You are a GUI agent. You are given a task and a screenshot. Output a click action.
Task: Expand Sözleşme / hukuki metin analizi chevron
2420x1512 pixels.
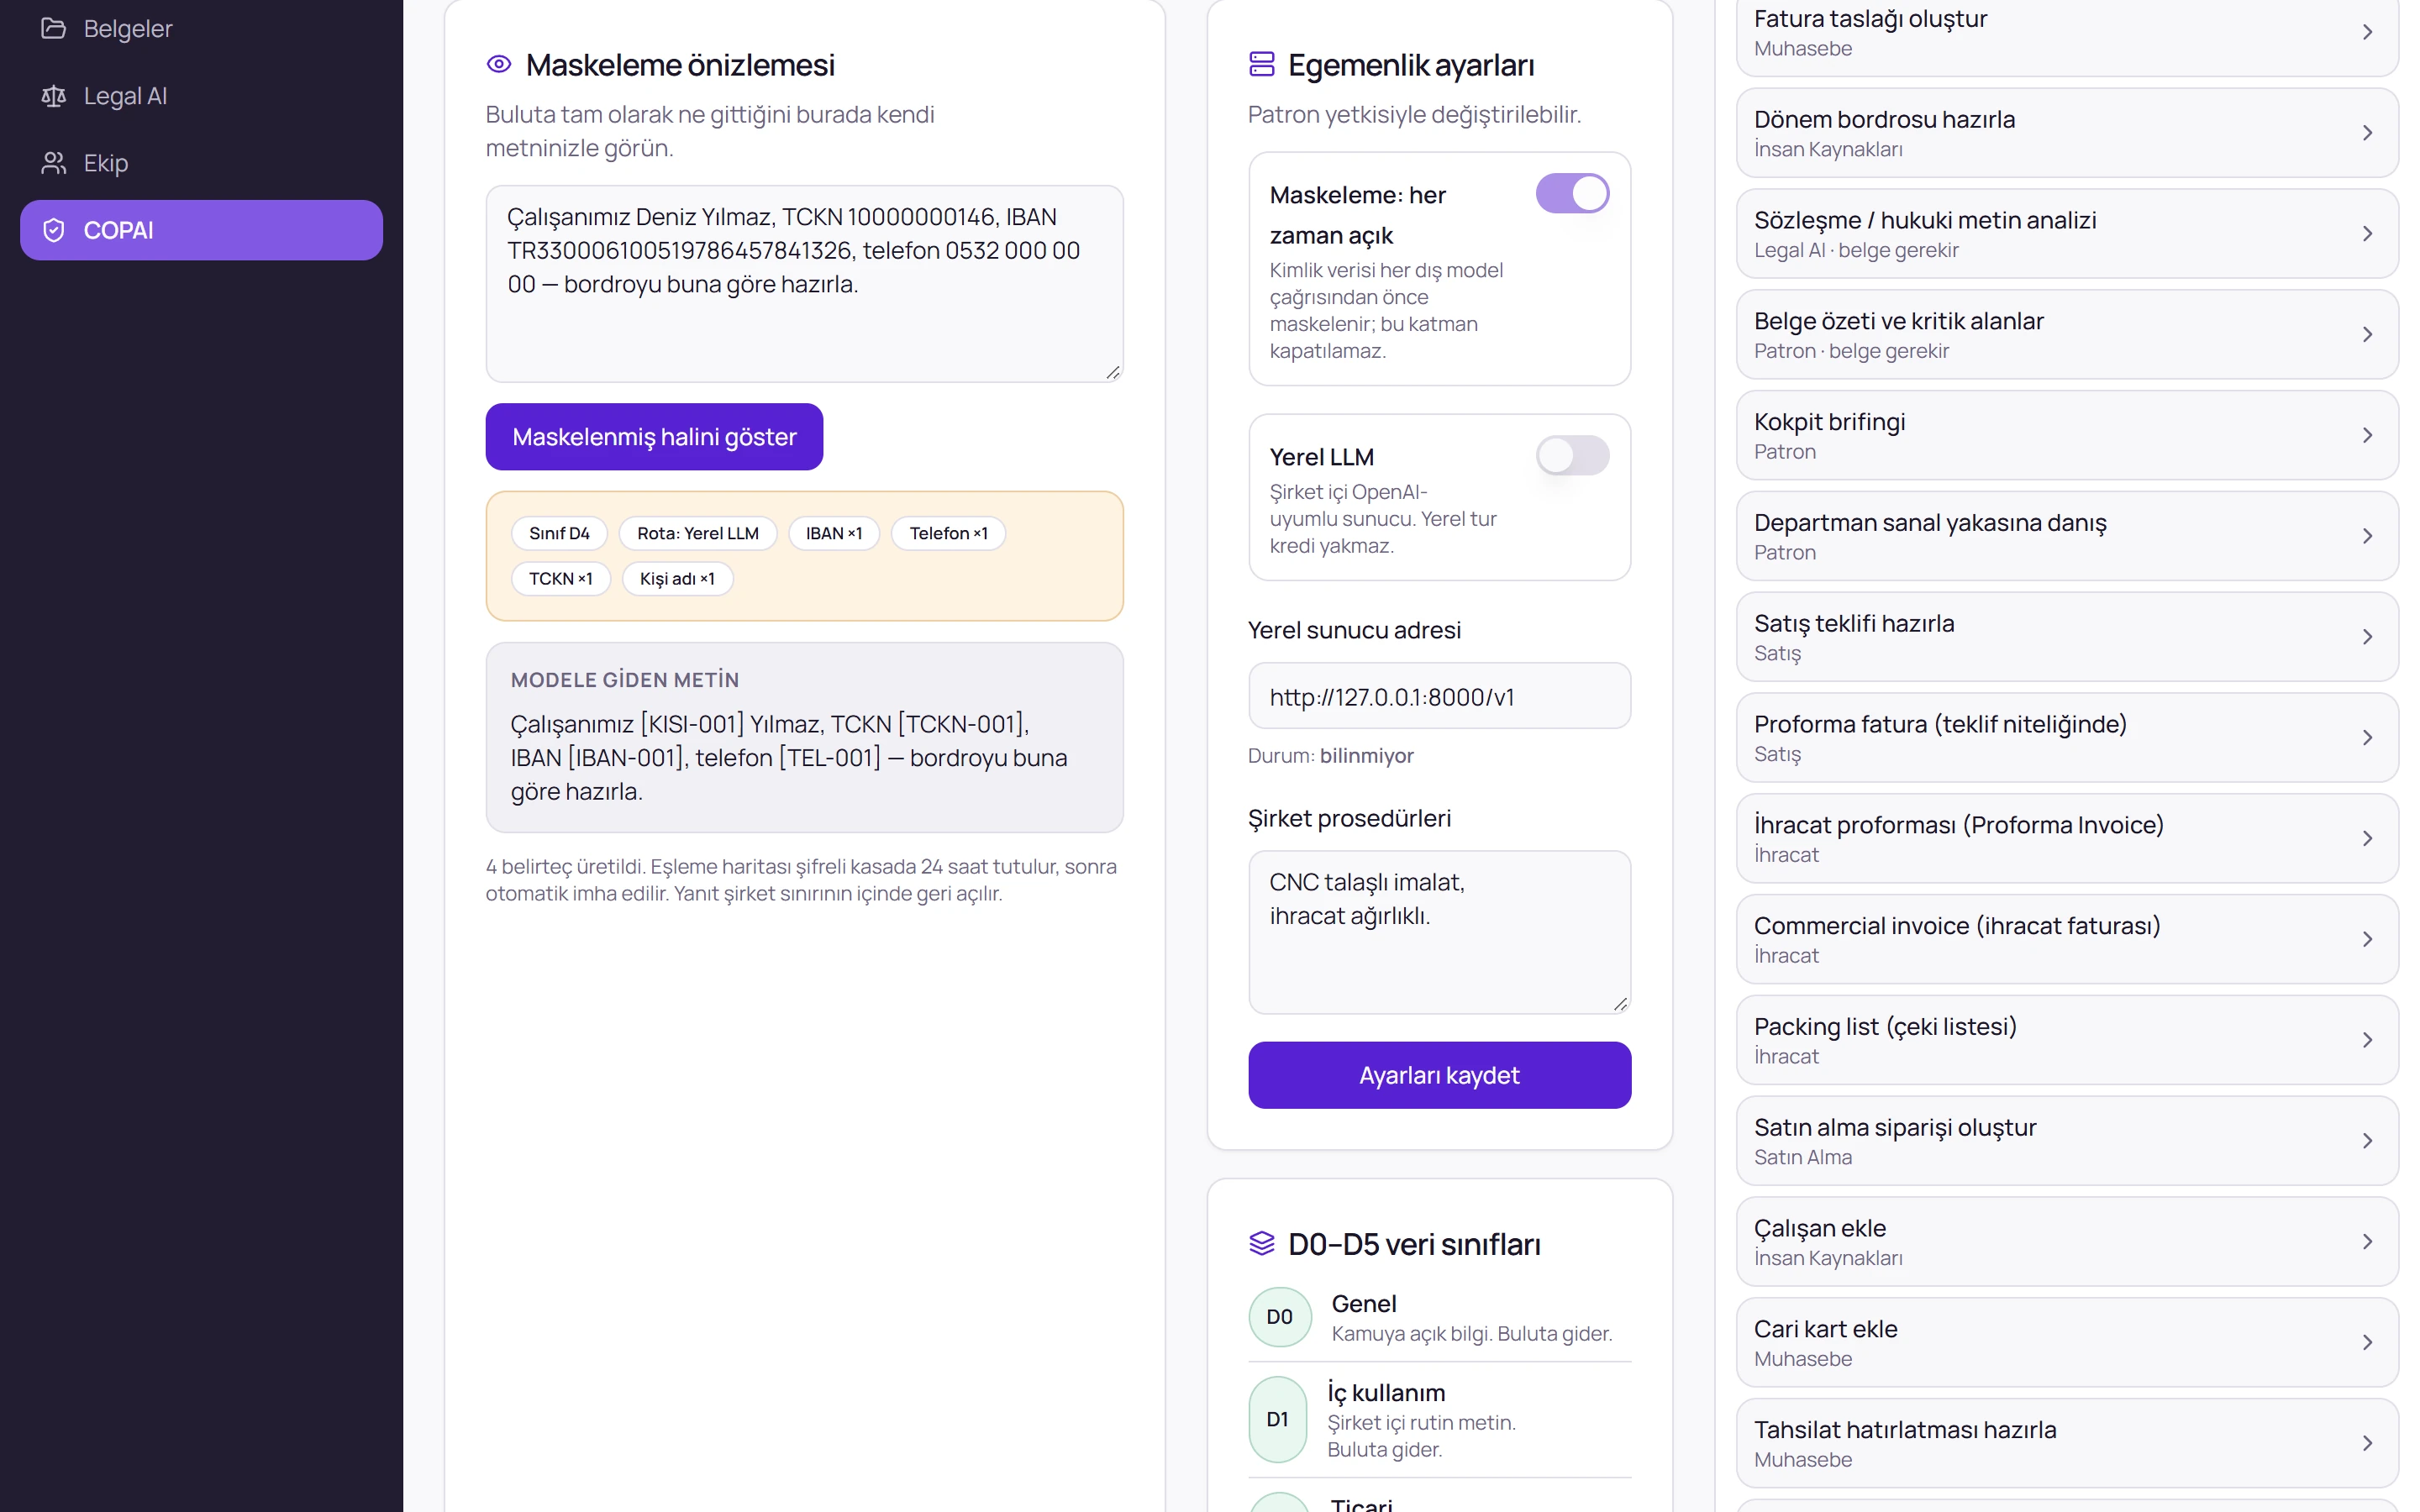point(2367,234)
